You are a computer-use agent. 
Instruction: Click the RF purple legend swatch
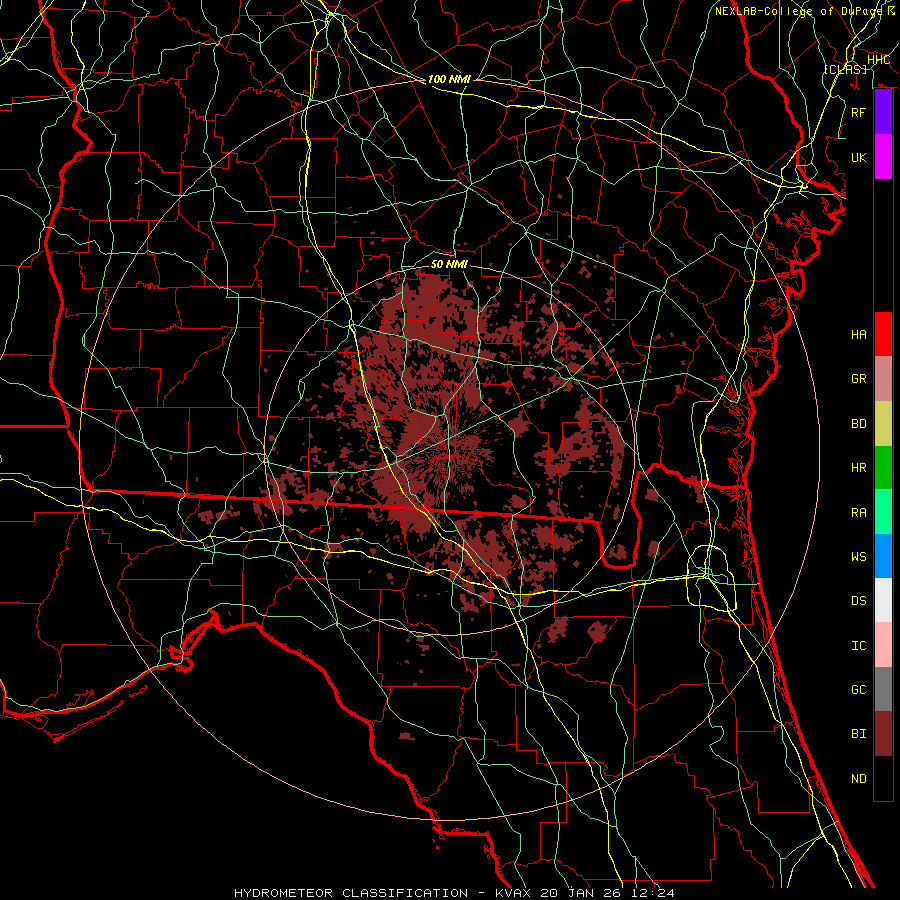click(883, 112)
